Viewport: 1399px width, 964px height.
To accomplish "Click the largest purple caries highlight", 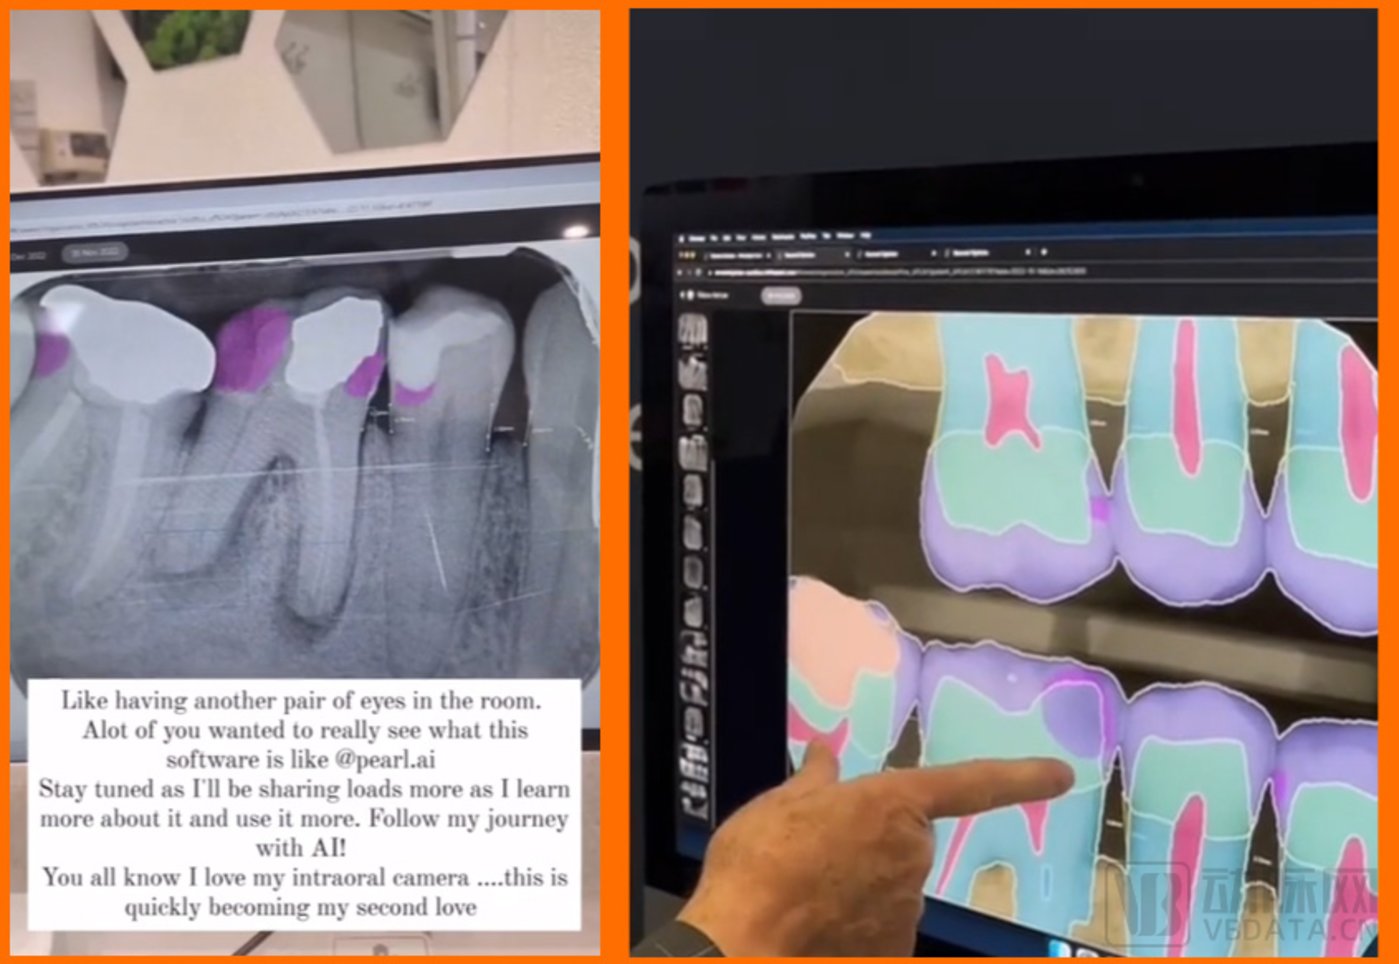I will click(250, 347).
